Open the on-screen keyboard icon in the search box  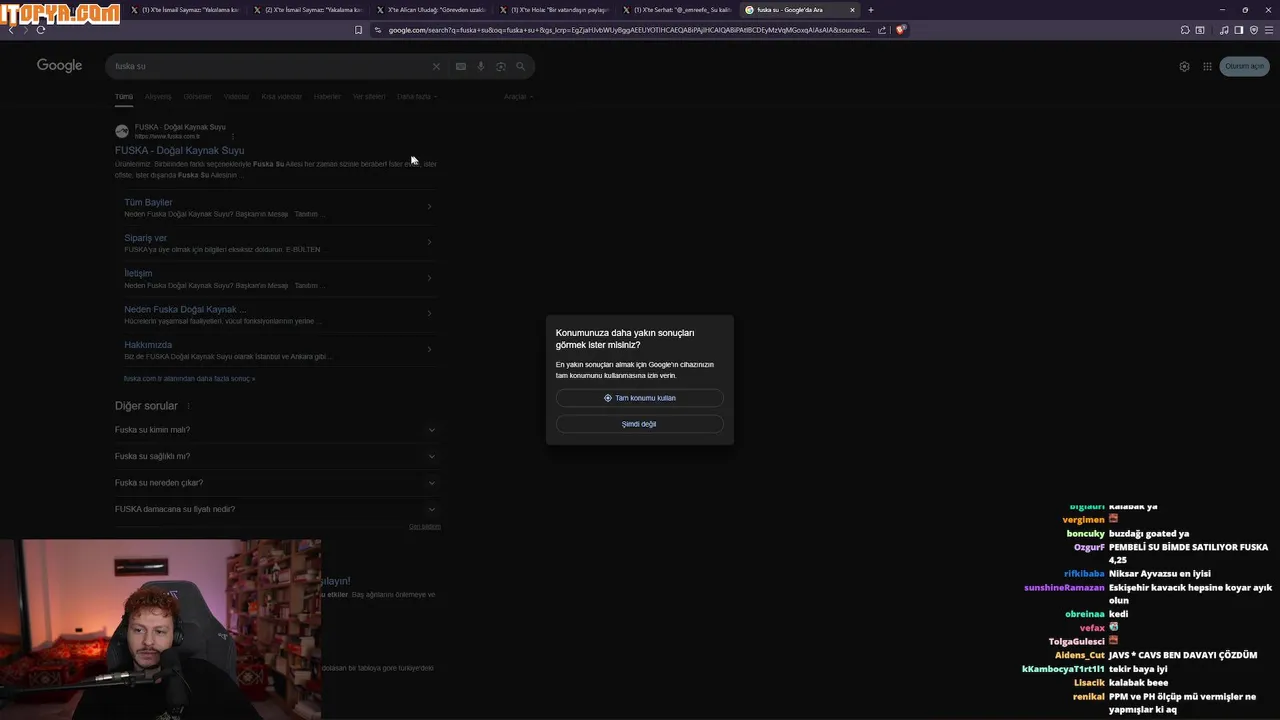tap(461, 67)
